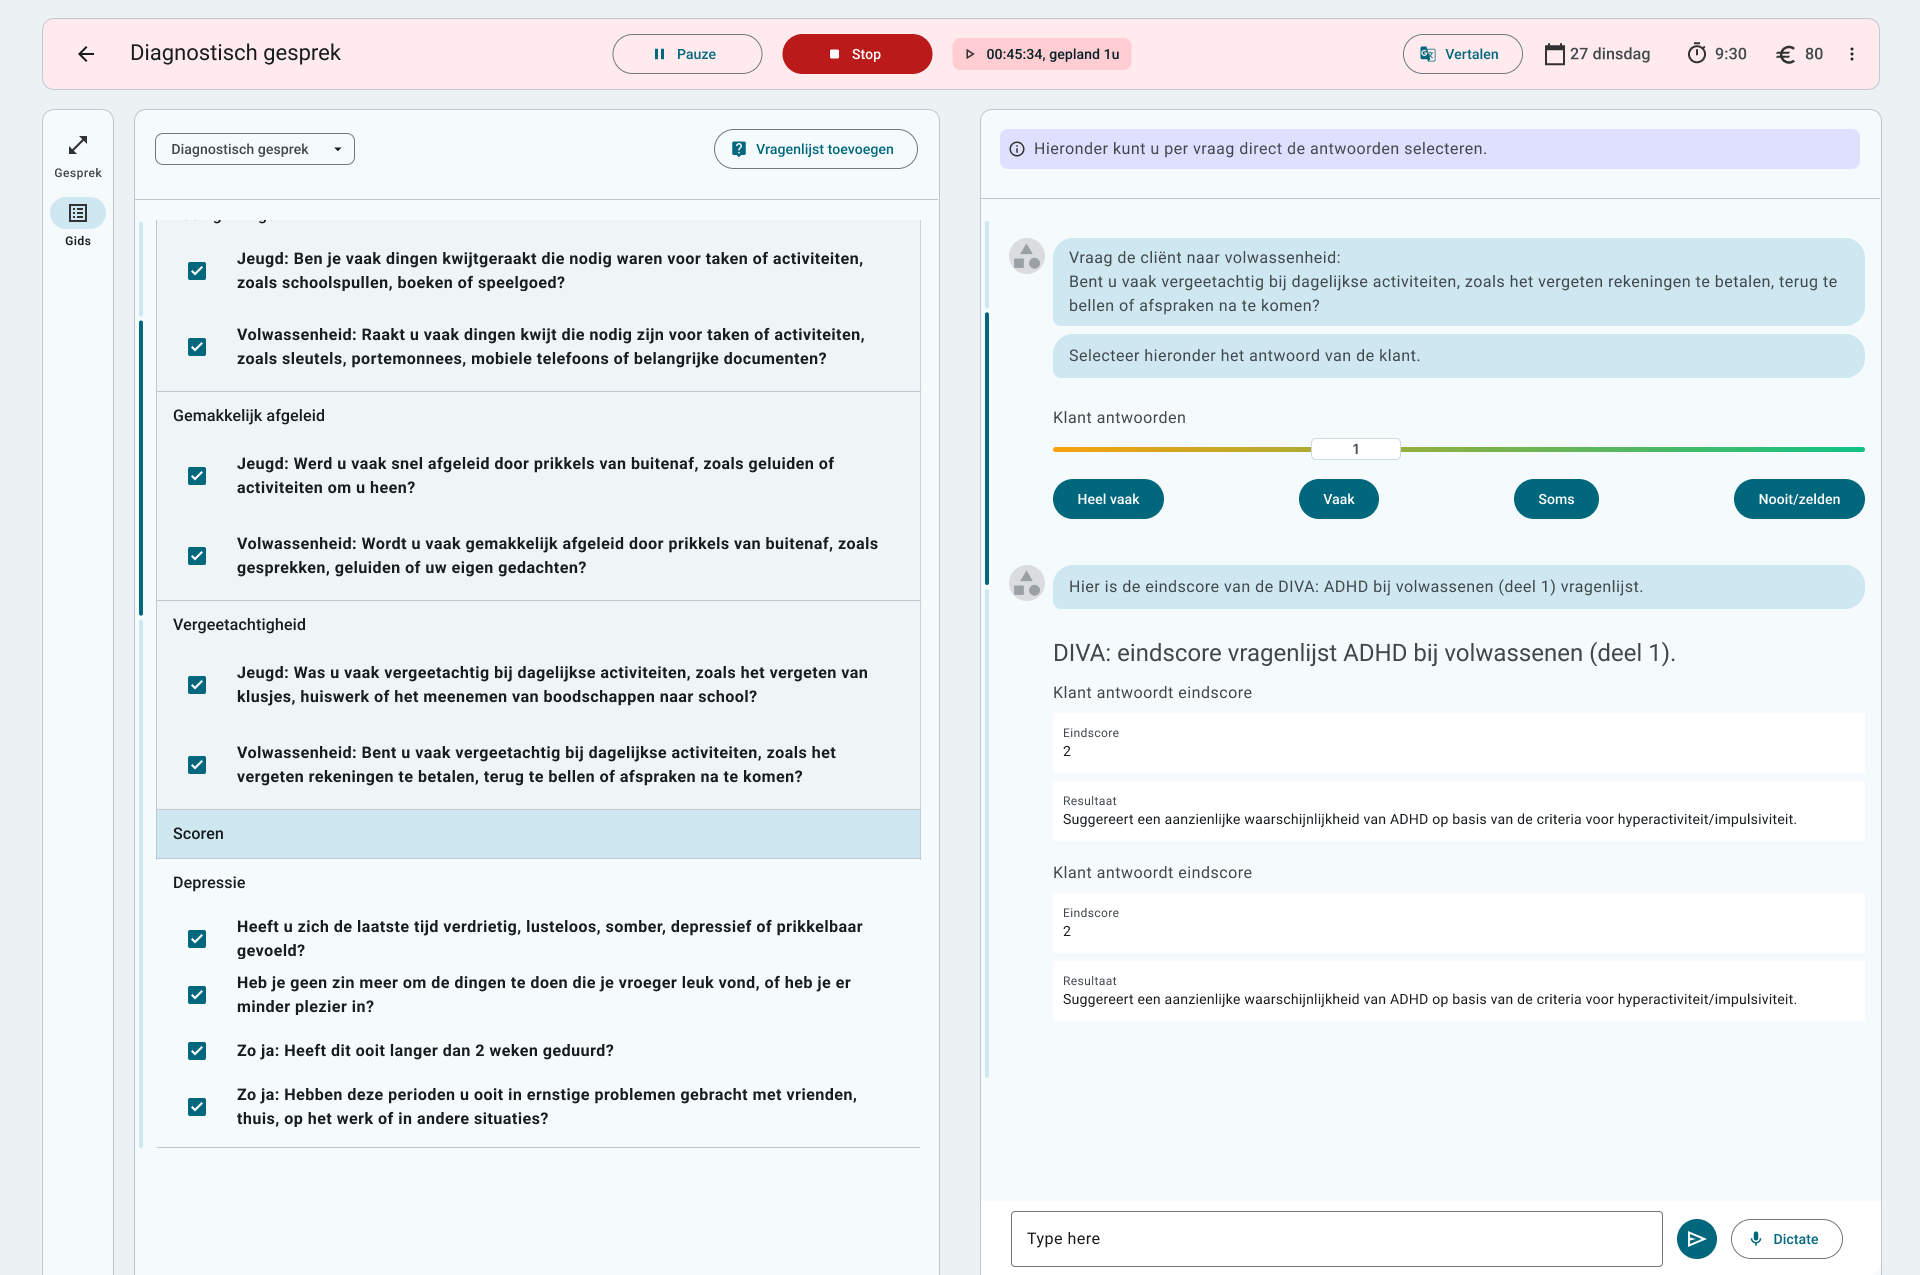Choose the Heel vaak answer
1920x1275 pixels.
tap(1108, 499)
